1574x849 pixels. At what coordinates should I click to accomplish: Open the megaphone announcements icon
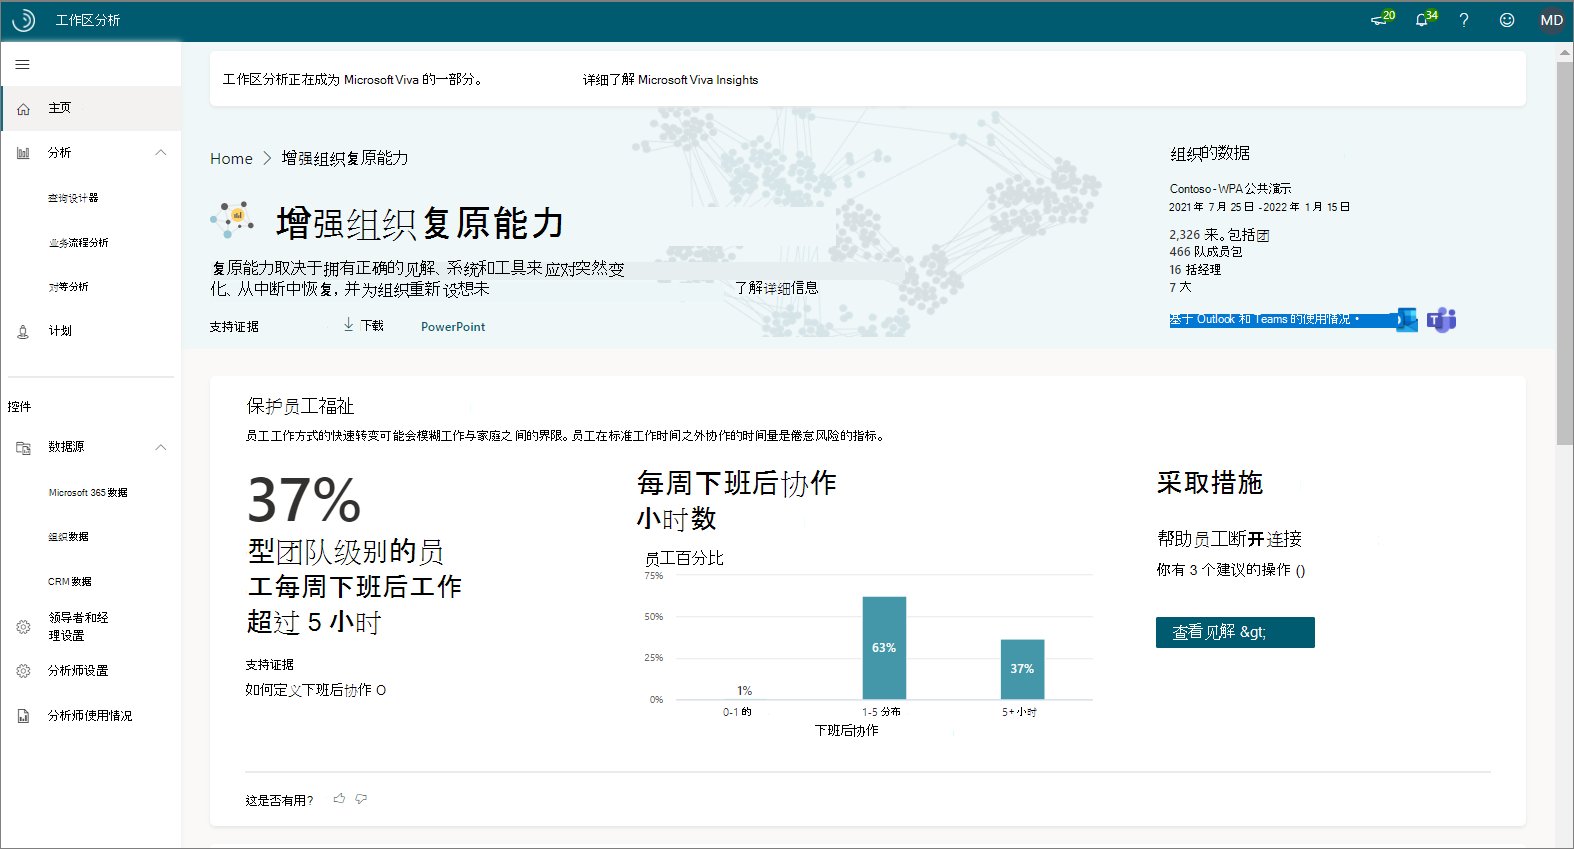1379,20
